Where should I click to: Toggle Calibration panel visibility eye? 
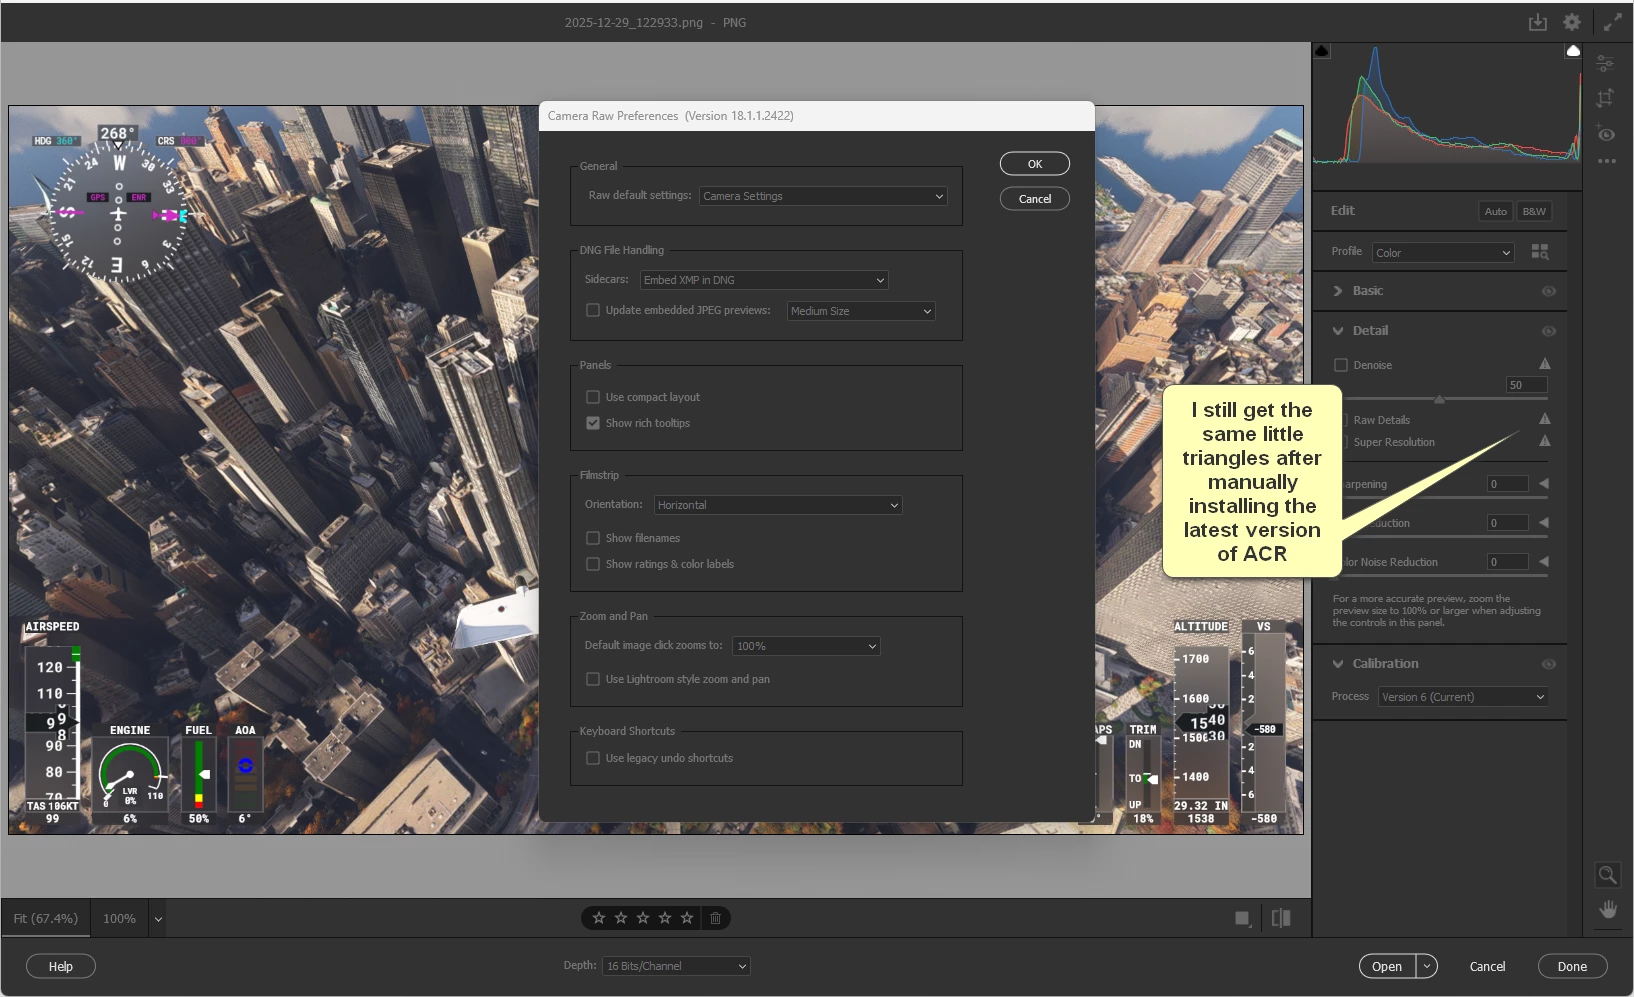(1549, 664)
